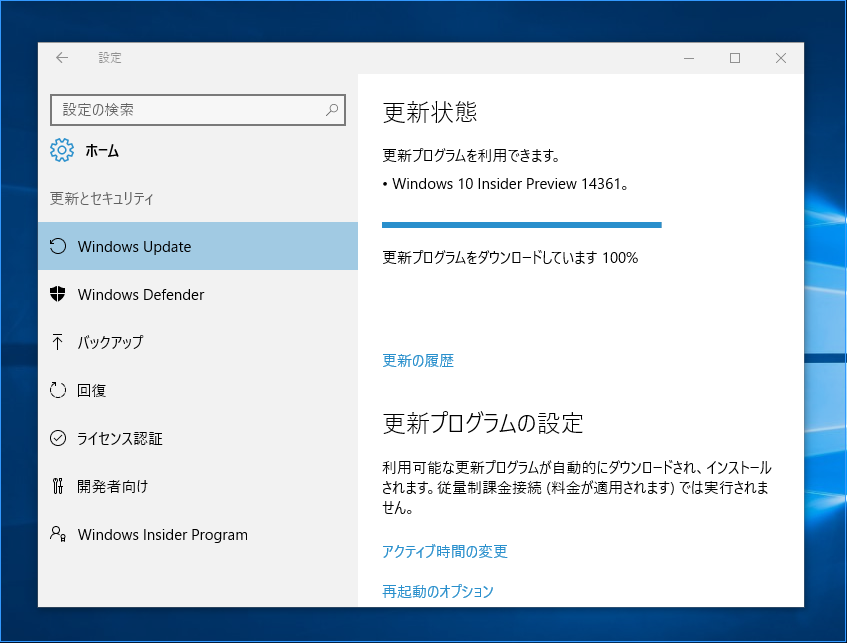847x643 pixels.
Task: Open Windows Defender settings page
Action: [x=198, y=294]
